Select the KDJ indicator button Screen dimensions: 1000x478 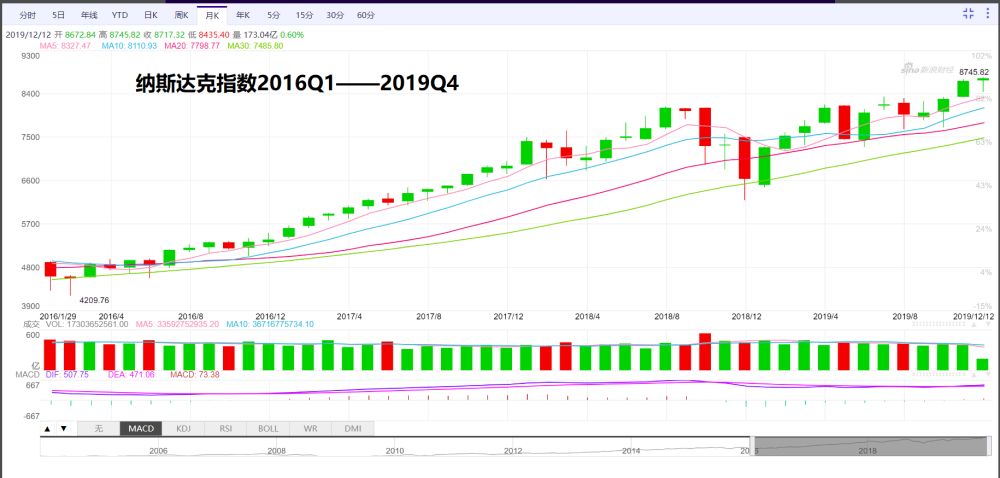coord(183,428)
